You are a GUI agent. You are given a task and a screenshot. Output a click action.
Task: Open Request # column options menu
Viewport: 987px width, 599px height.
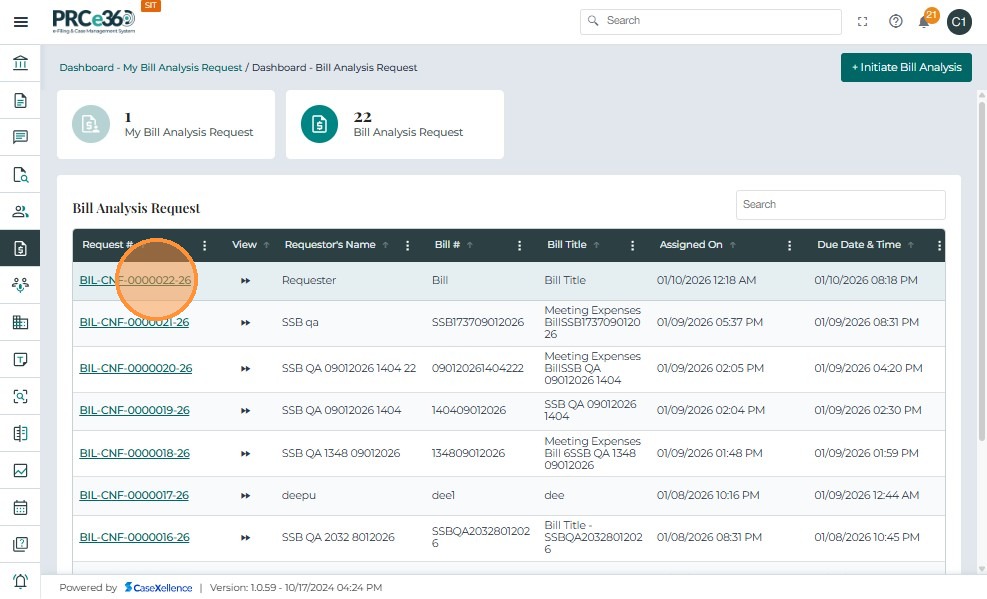click(205, 245)
